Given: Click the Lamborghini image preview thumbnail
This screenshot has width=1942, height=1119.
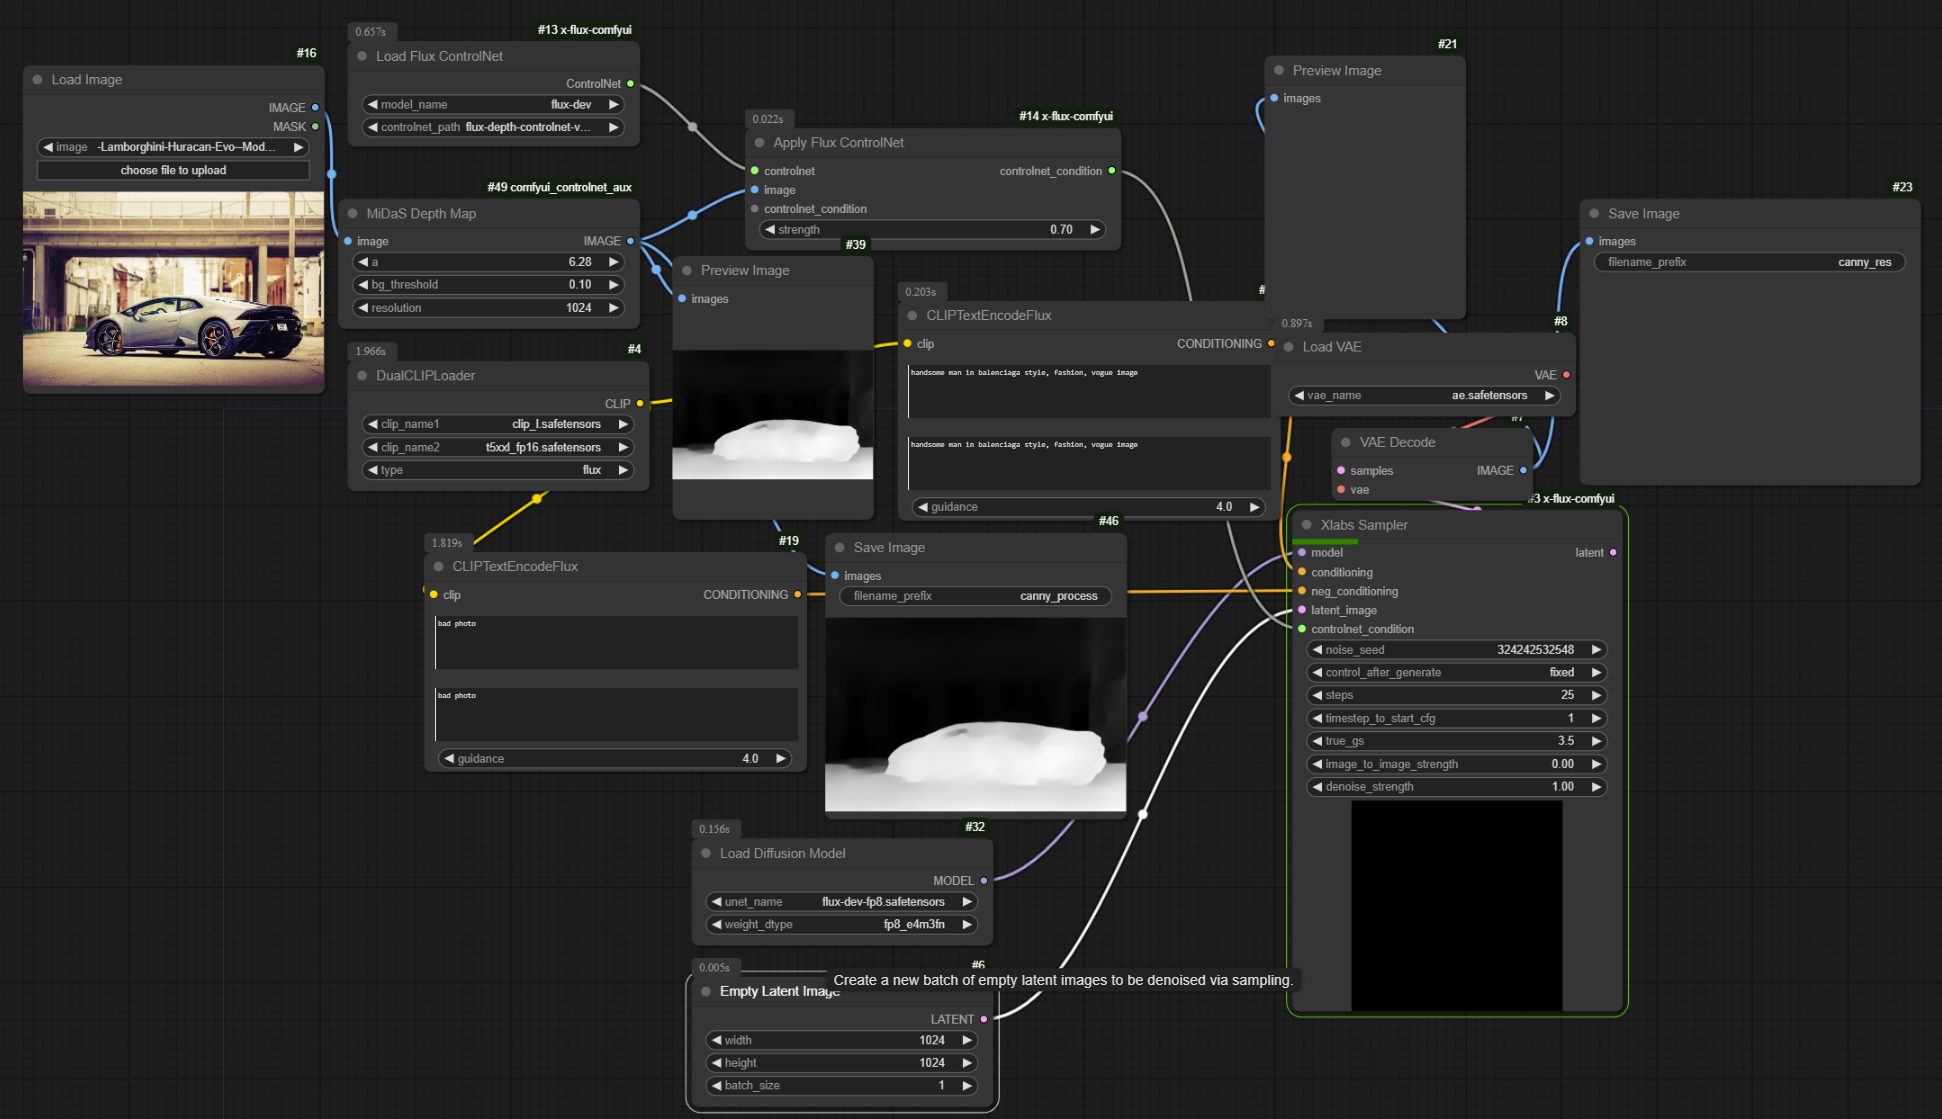Looking at the screenshot, I should tap(173, 290).
